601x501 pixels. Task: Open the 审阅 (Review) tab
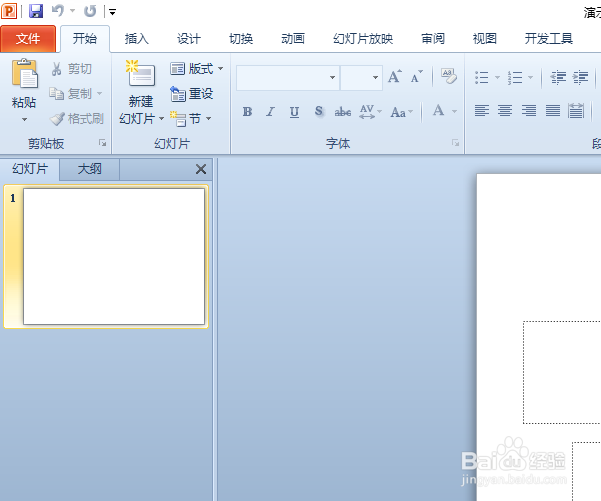433,39
